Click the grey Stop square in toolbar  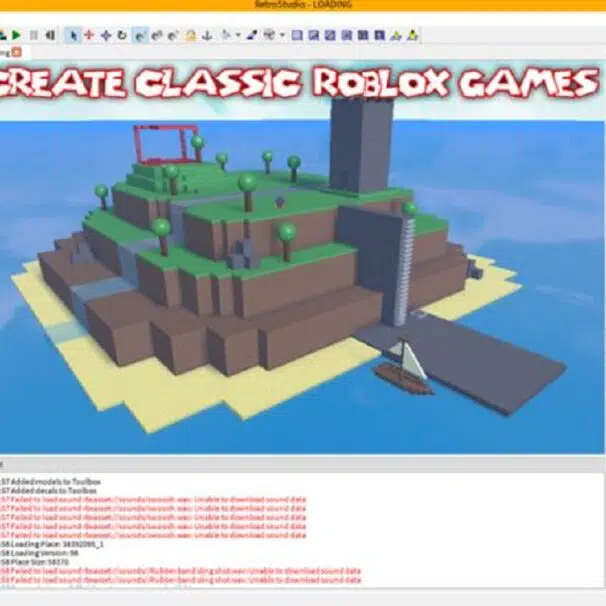34,35
